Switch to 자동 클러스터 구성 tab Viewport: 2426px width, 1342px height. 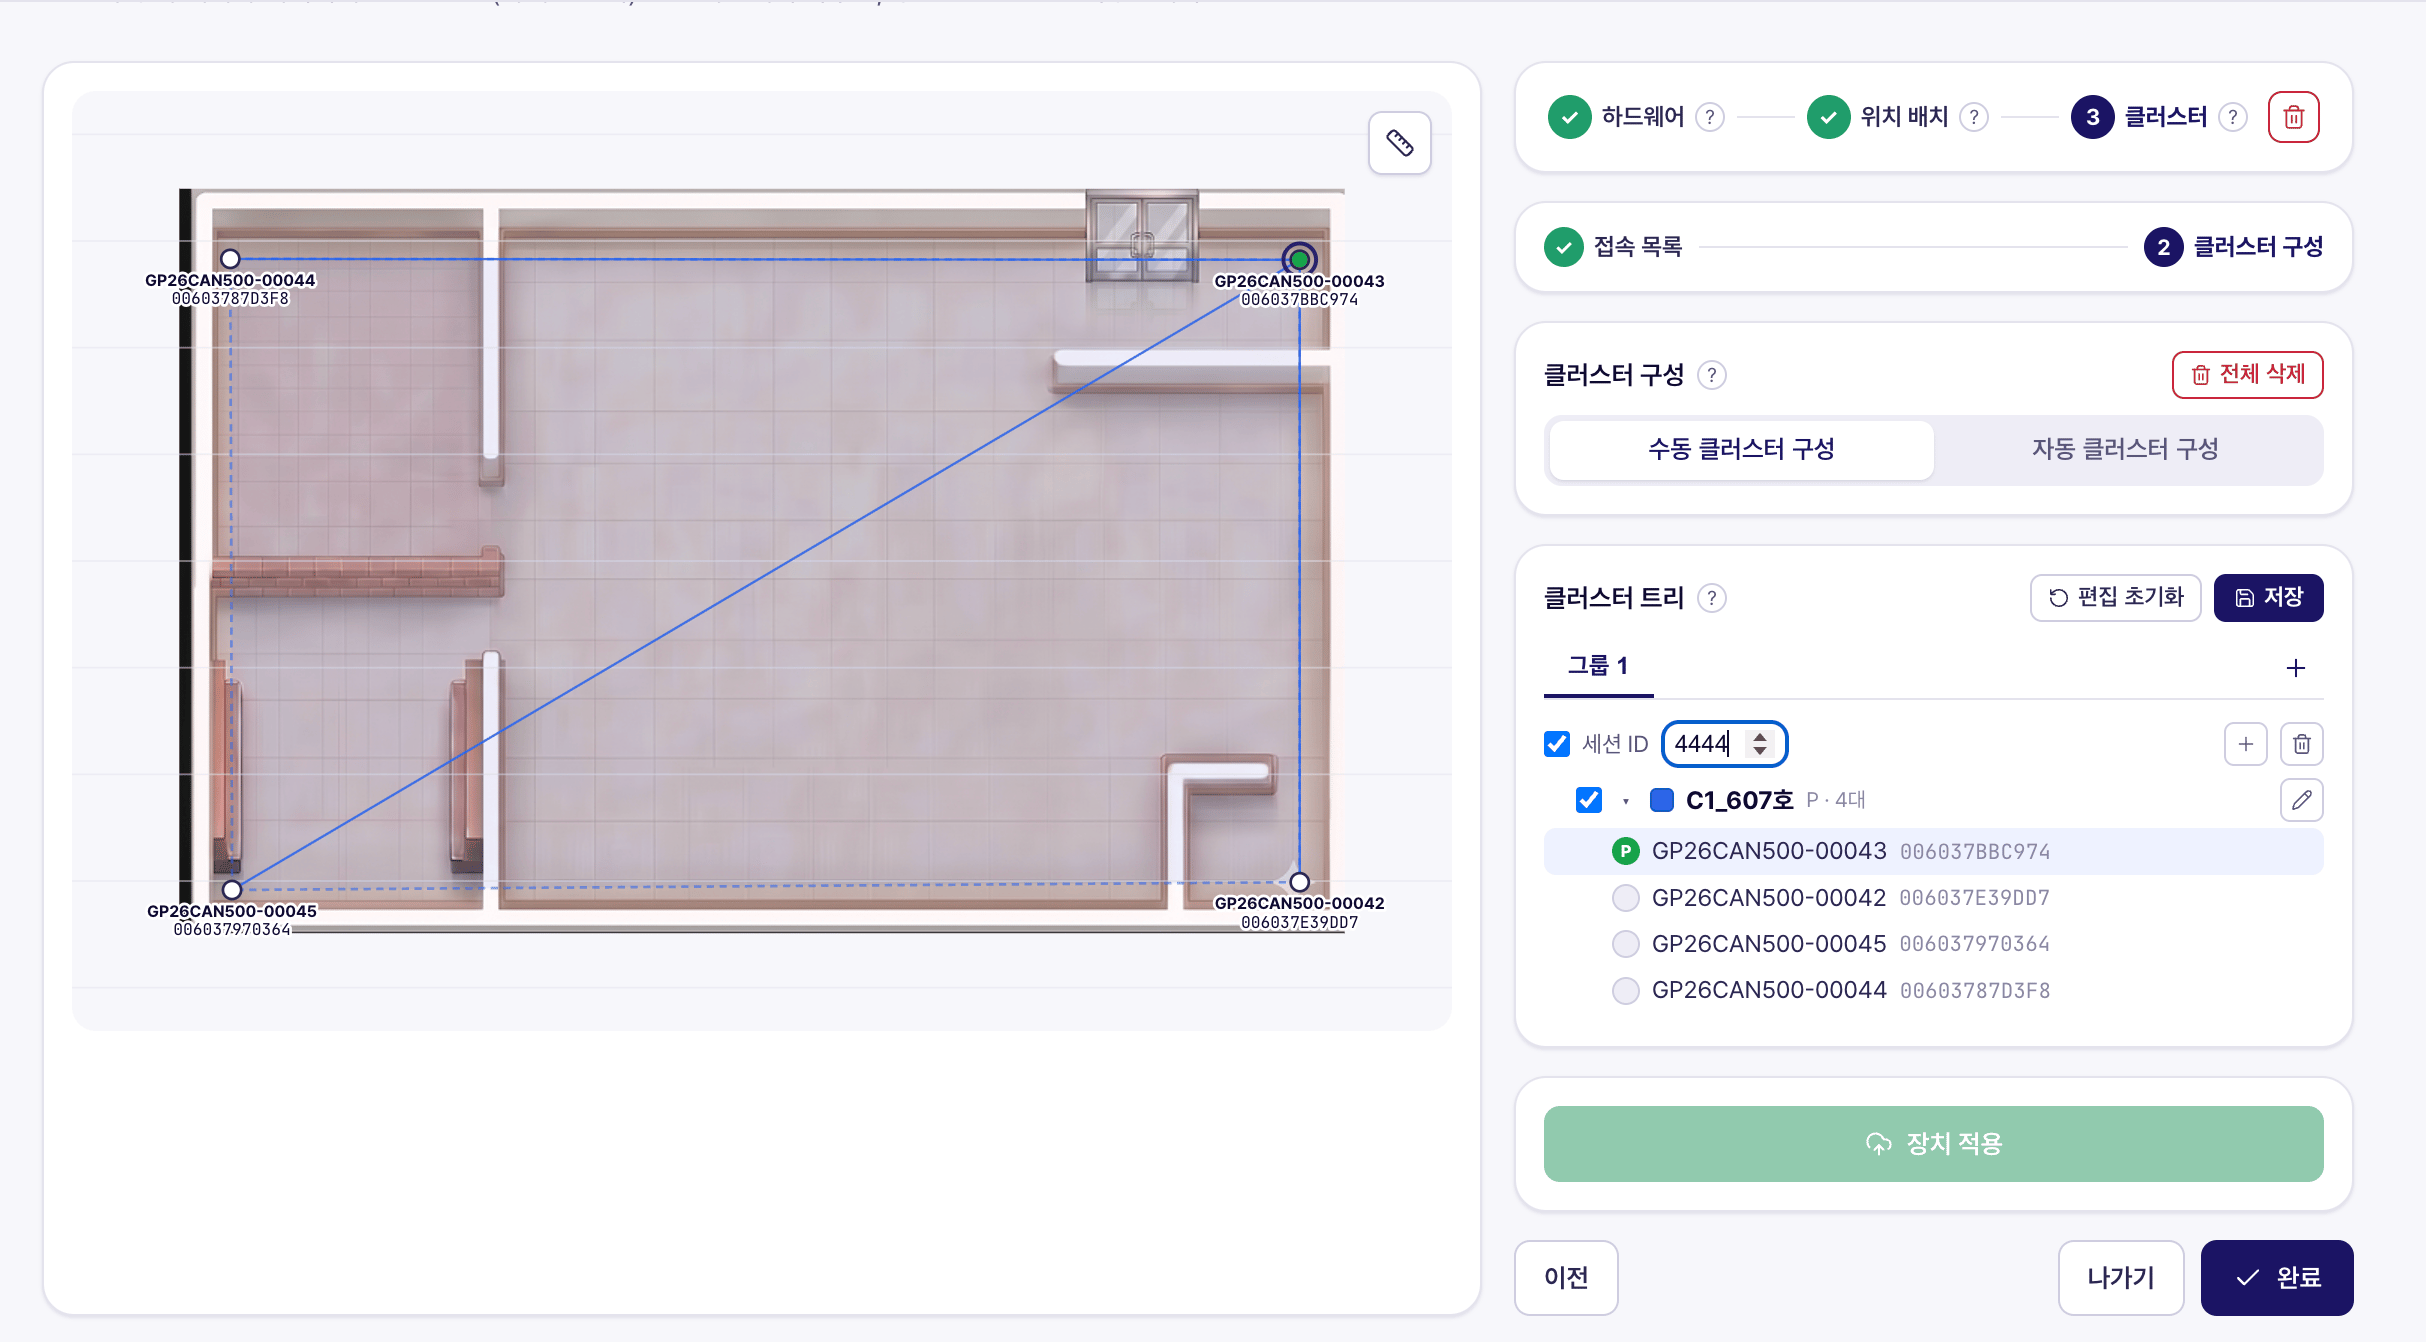pyautogui.click(x=2125, y=450)
